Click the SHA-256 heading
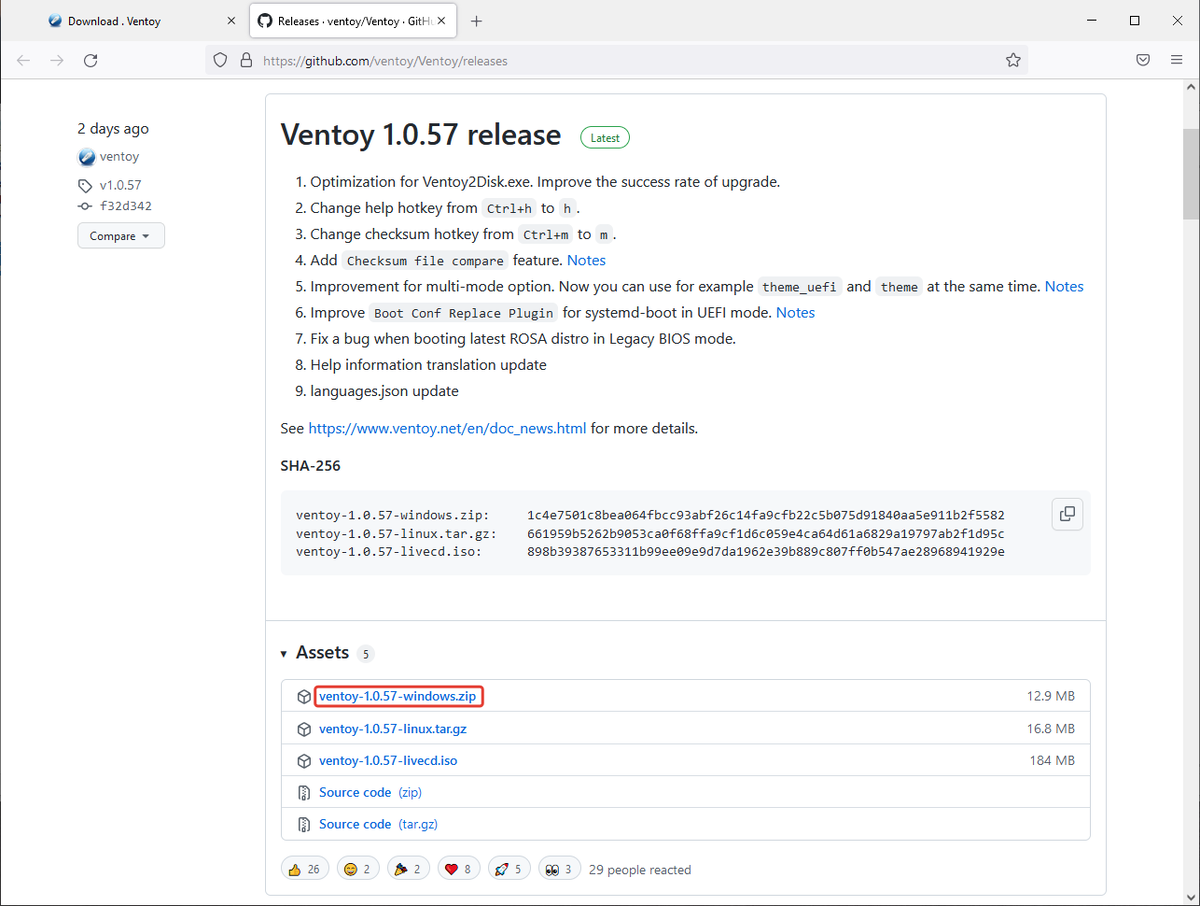The width and height of the screenshot is (1200, 906). (x=311, y=466)
